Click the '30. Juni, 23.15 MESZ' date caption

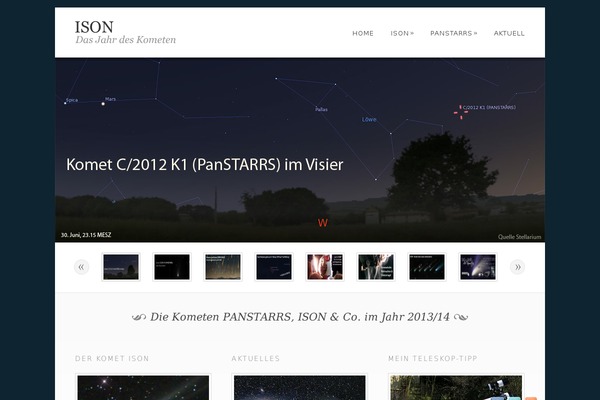pyautogui.click(x=86, y=235)
